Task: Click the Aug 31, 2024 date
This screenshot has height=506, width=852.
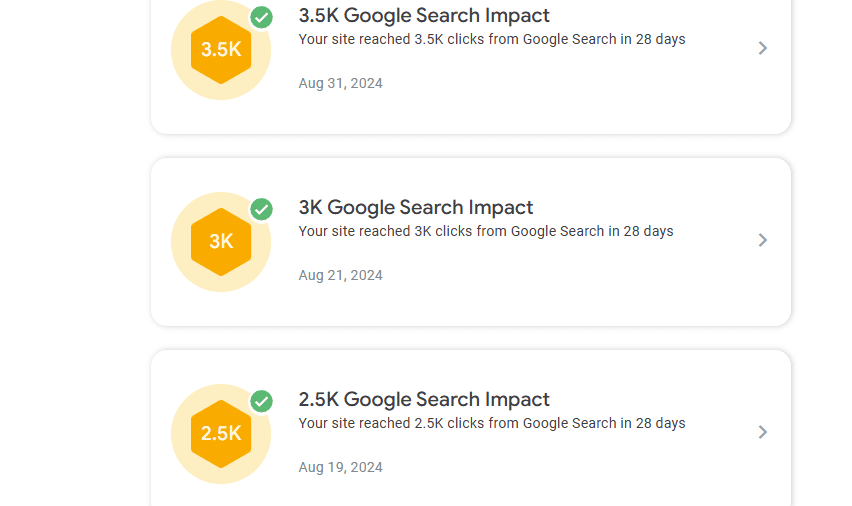Action: point(341,83)
